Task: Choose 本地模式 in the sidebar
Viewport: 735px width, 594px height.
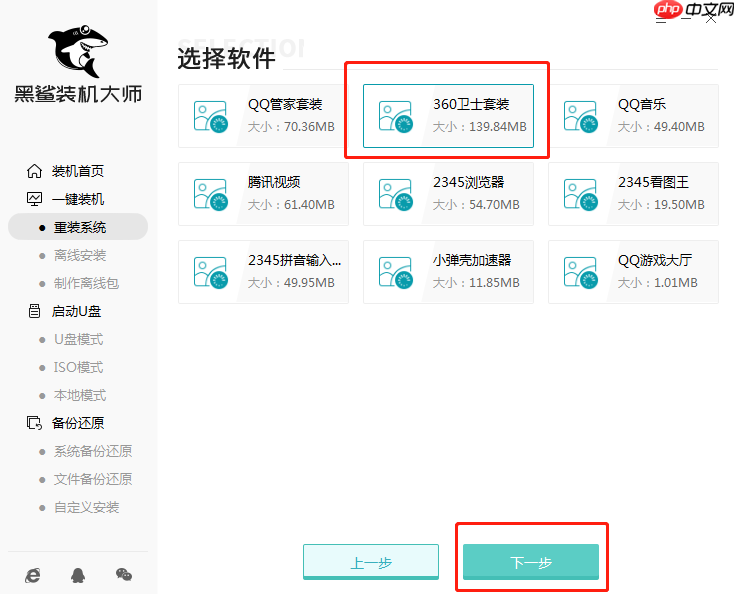Action: tap(80, 395)
